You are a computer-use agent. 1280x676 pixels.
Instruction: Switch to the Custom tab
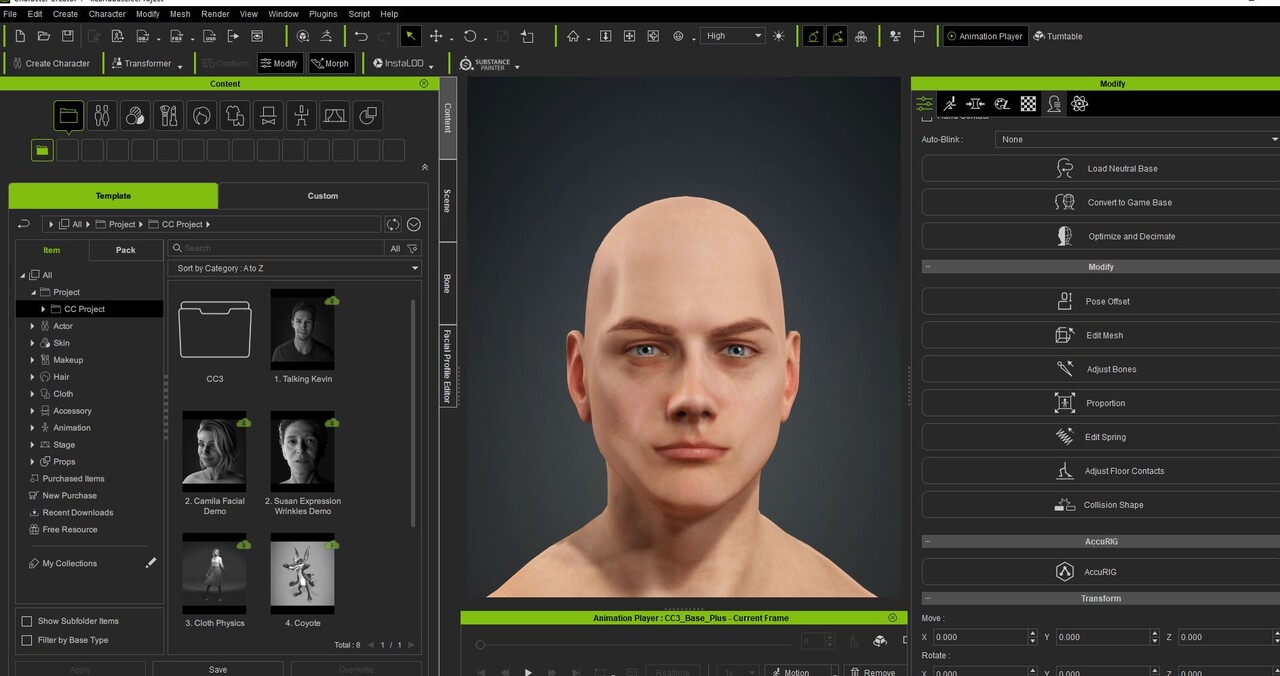(x=322, y=196)
